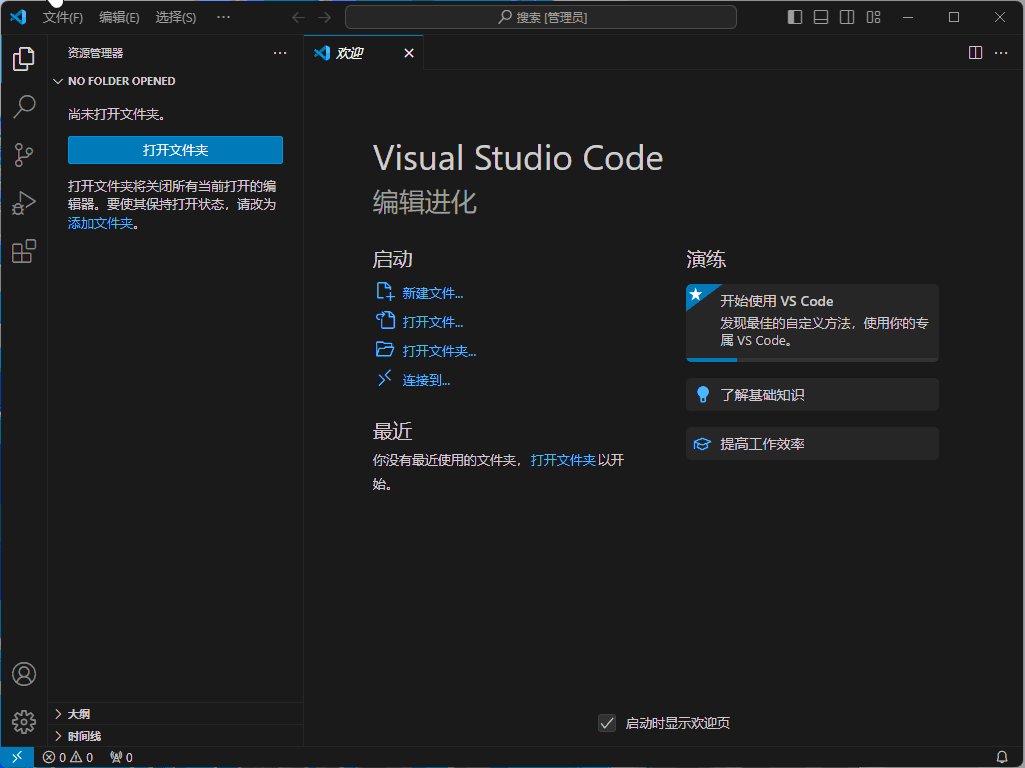Toggle the secondary side bar layout icon
1025x768 pixels.
coord(847,17)
